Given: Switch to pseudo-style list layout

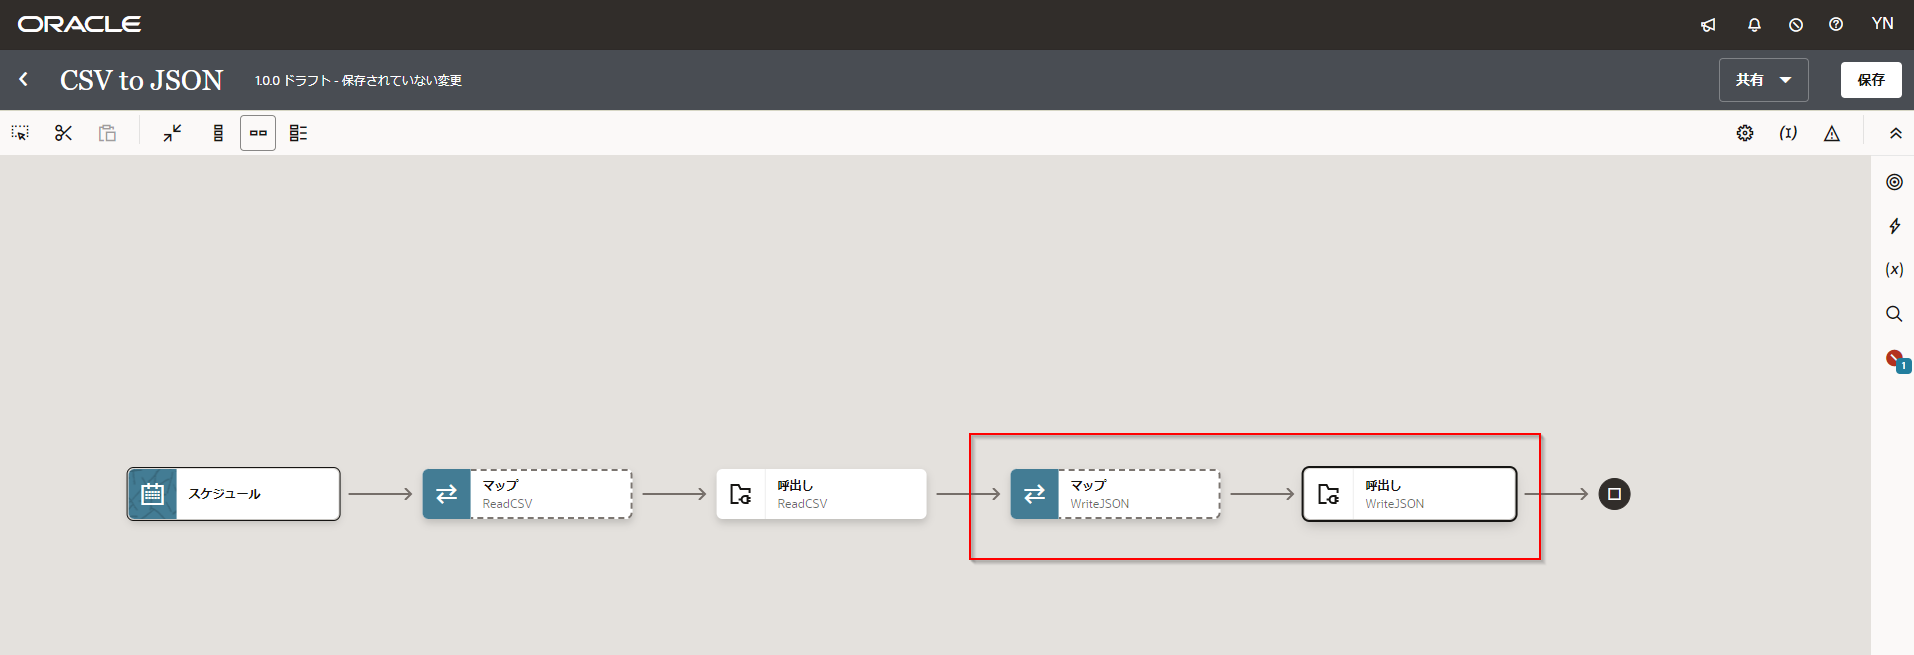Looking at the screenshot, I should click(x=298, y=133).
